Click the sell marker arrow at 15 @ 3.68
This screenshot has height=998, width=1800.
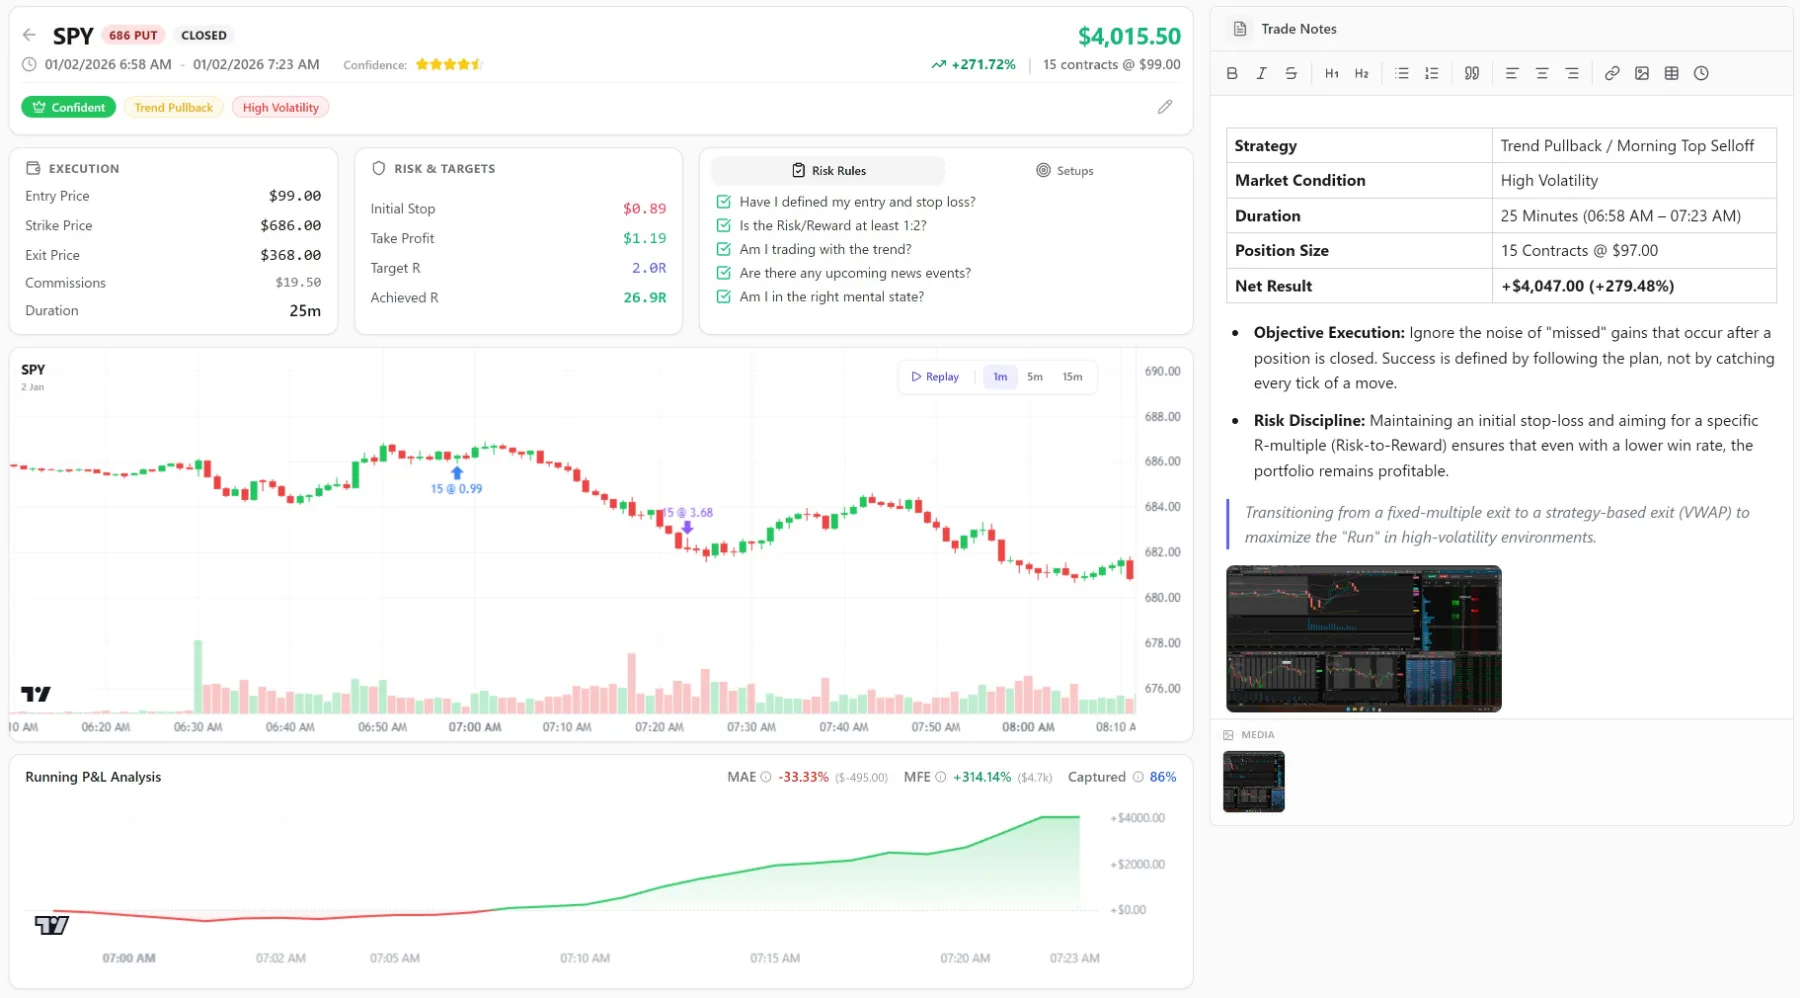pyautogui.click(x=687, y=527)
